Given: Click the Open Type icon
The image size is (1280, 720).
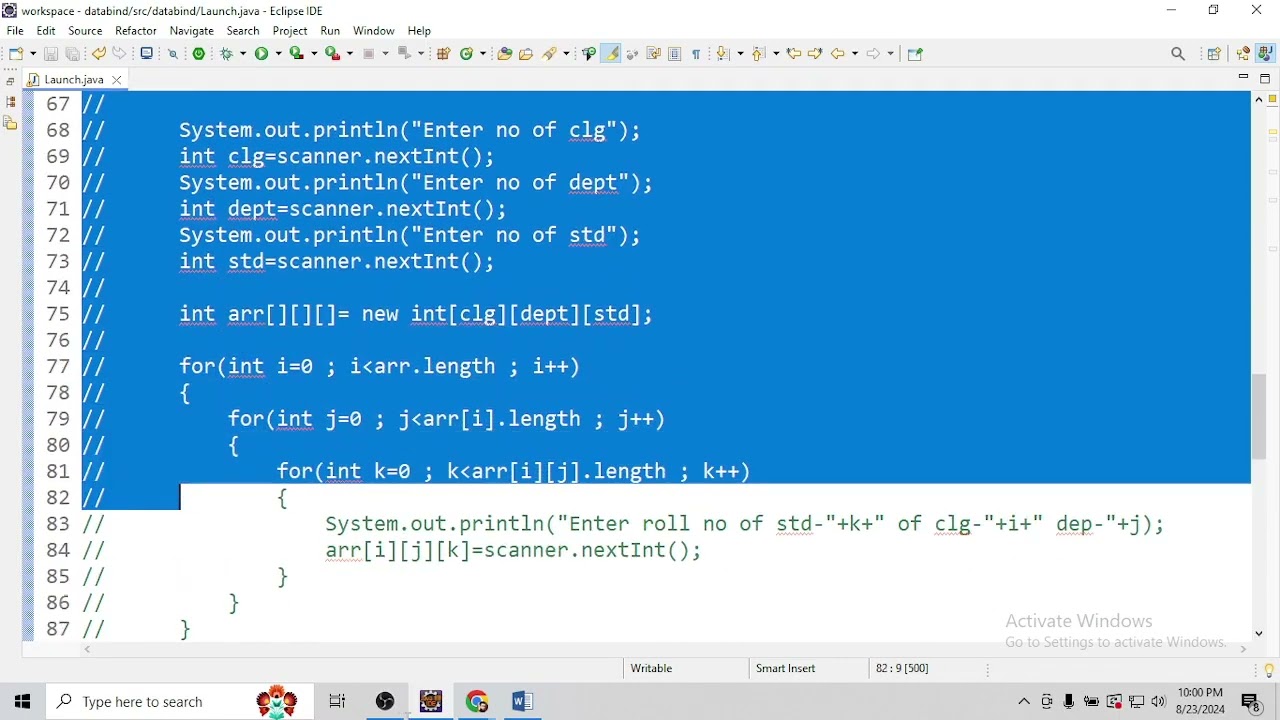Looking at the screenshot, I should [x=505, y=54].
